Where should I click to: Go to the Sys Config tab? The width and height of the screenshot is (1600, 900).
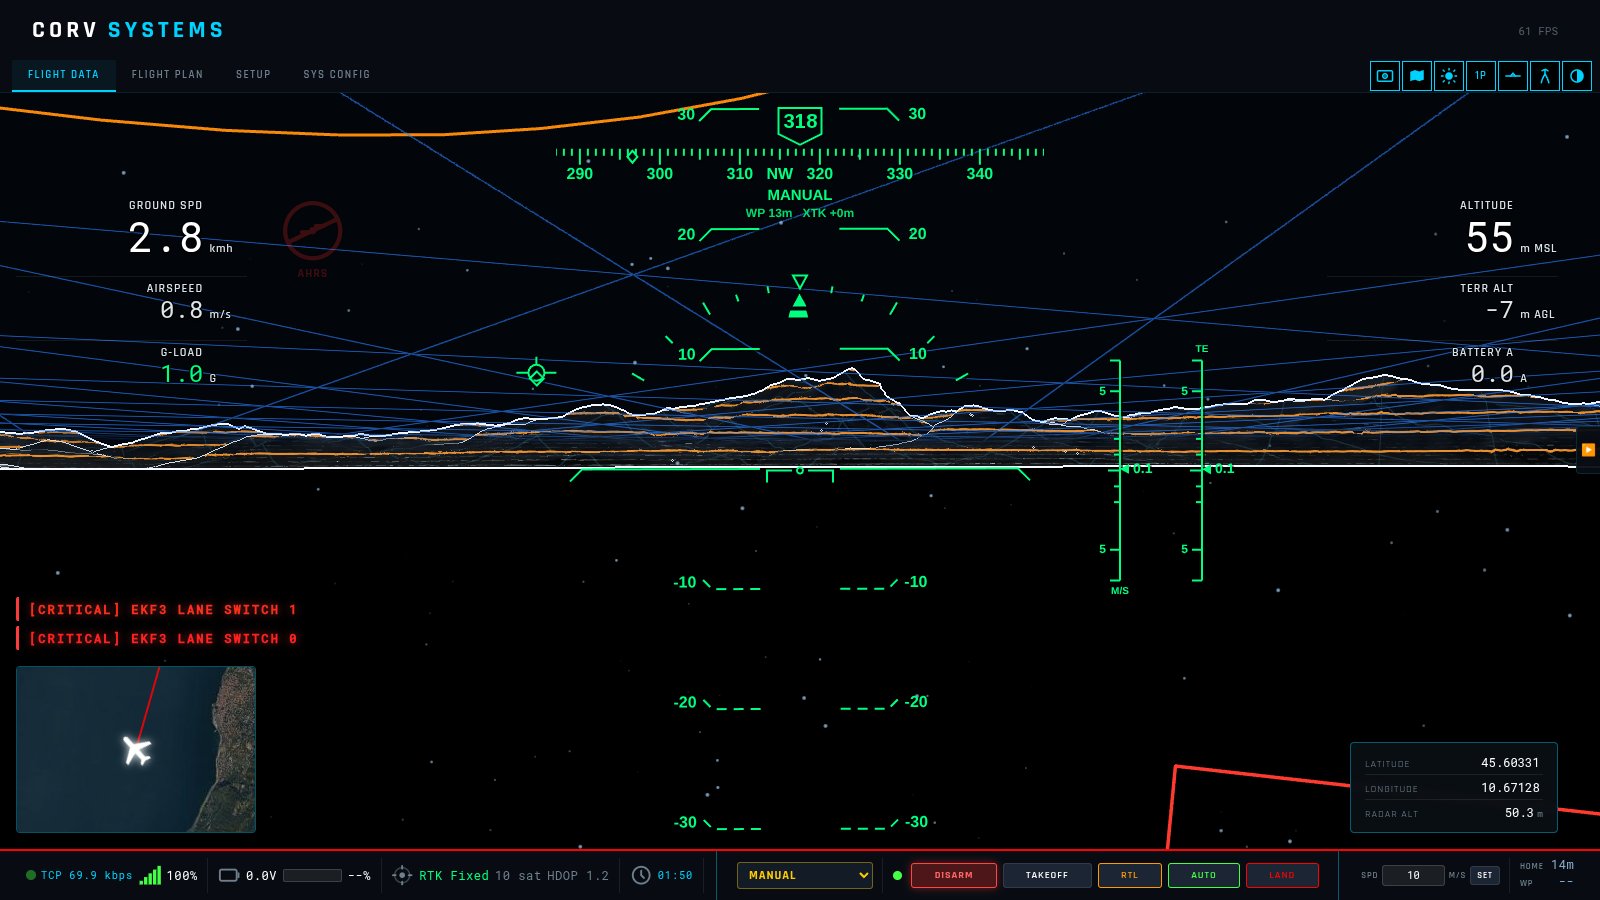coord(336,75)
